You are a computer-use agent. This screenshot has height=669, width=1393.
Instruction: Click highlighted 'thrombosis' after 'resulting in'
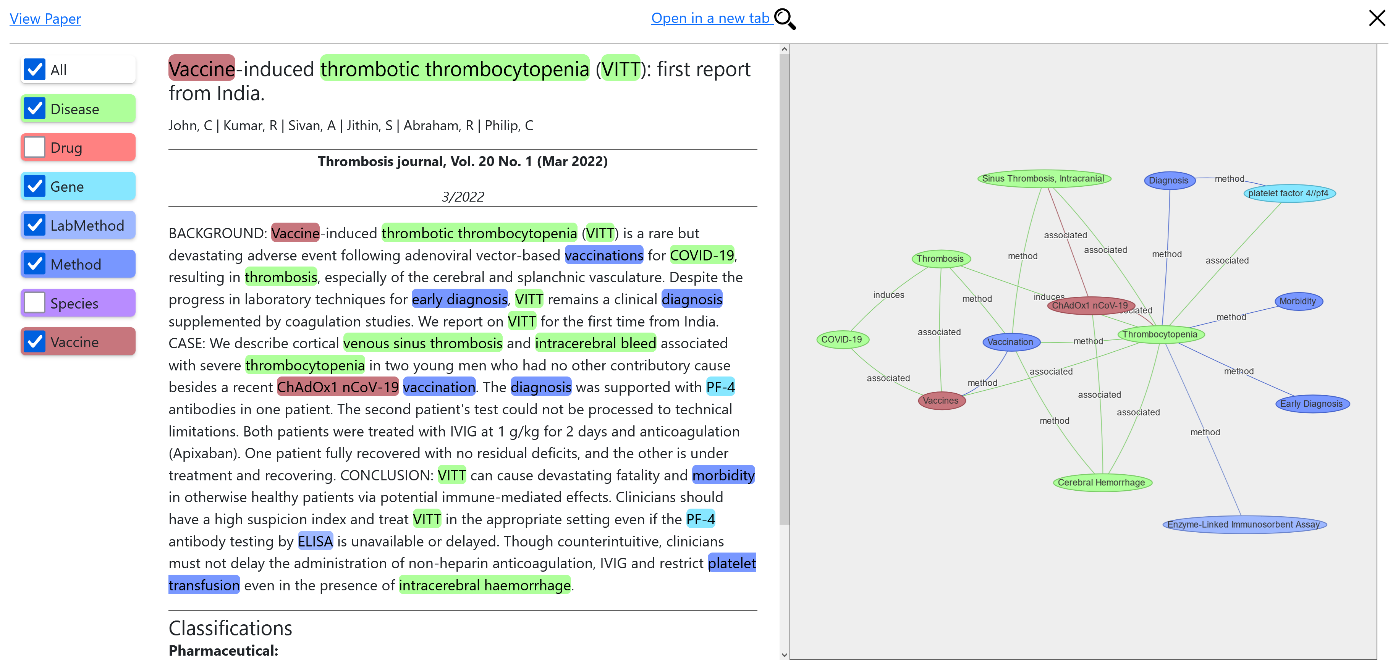(281, 277)
